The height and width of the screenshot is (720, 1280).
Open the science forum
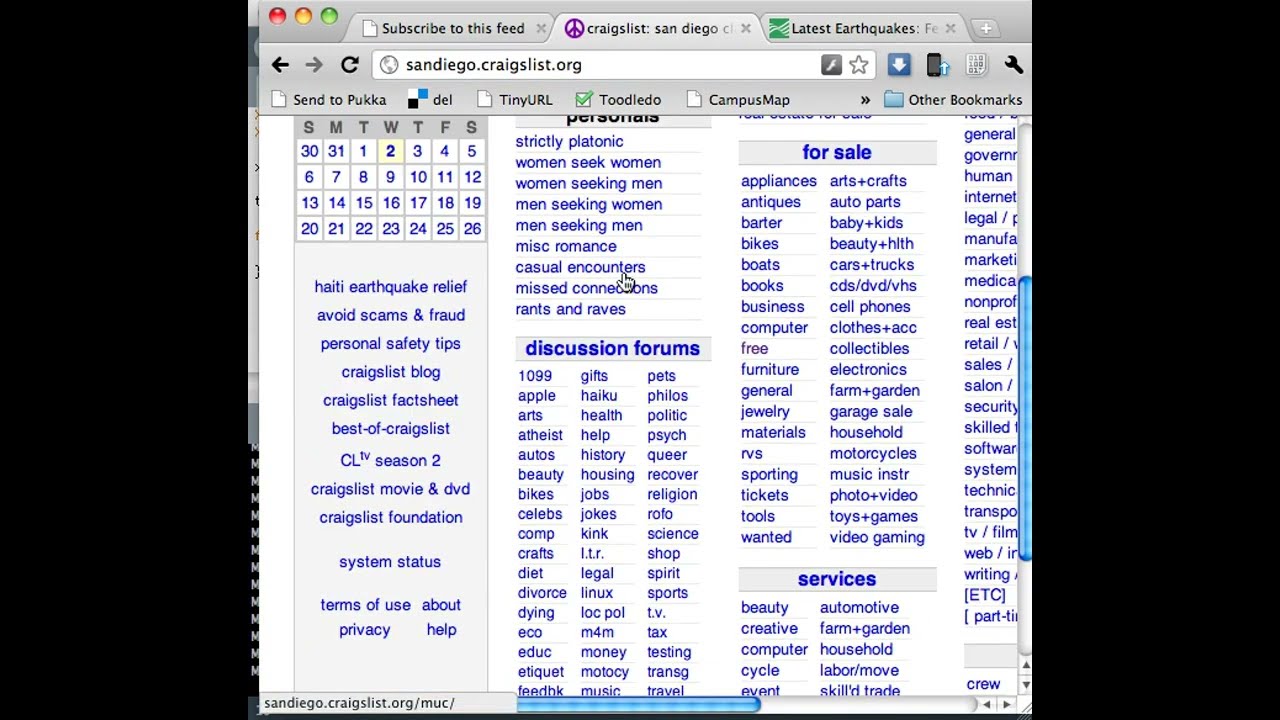[673, 534]
